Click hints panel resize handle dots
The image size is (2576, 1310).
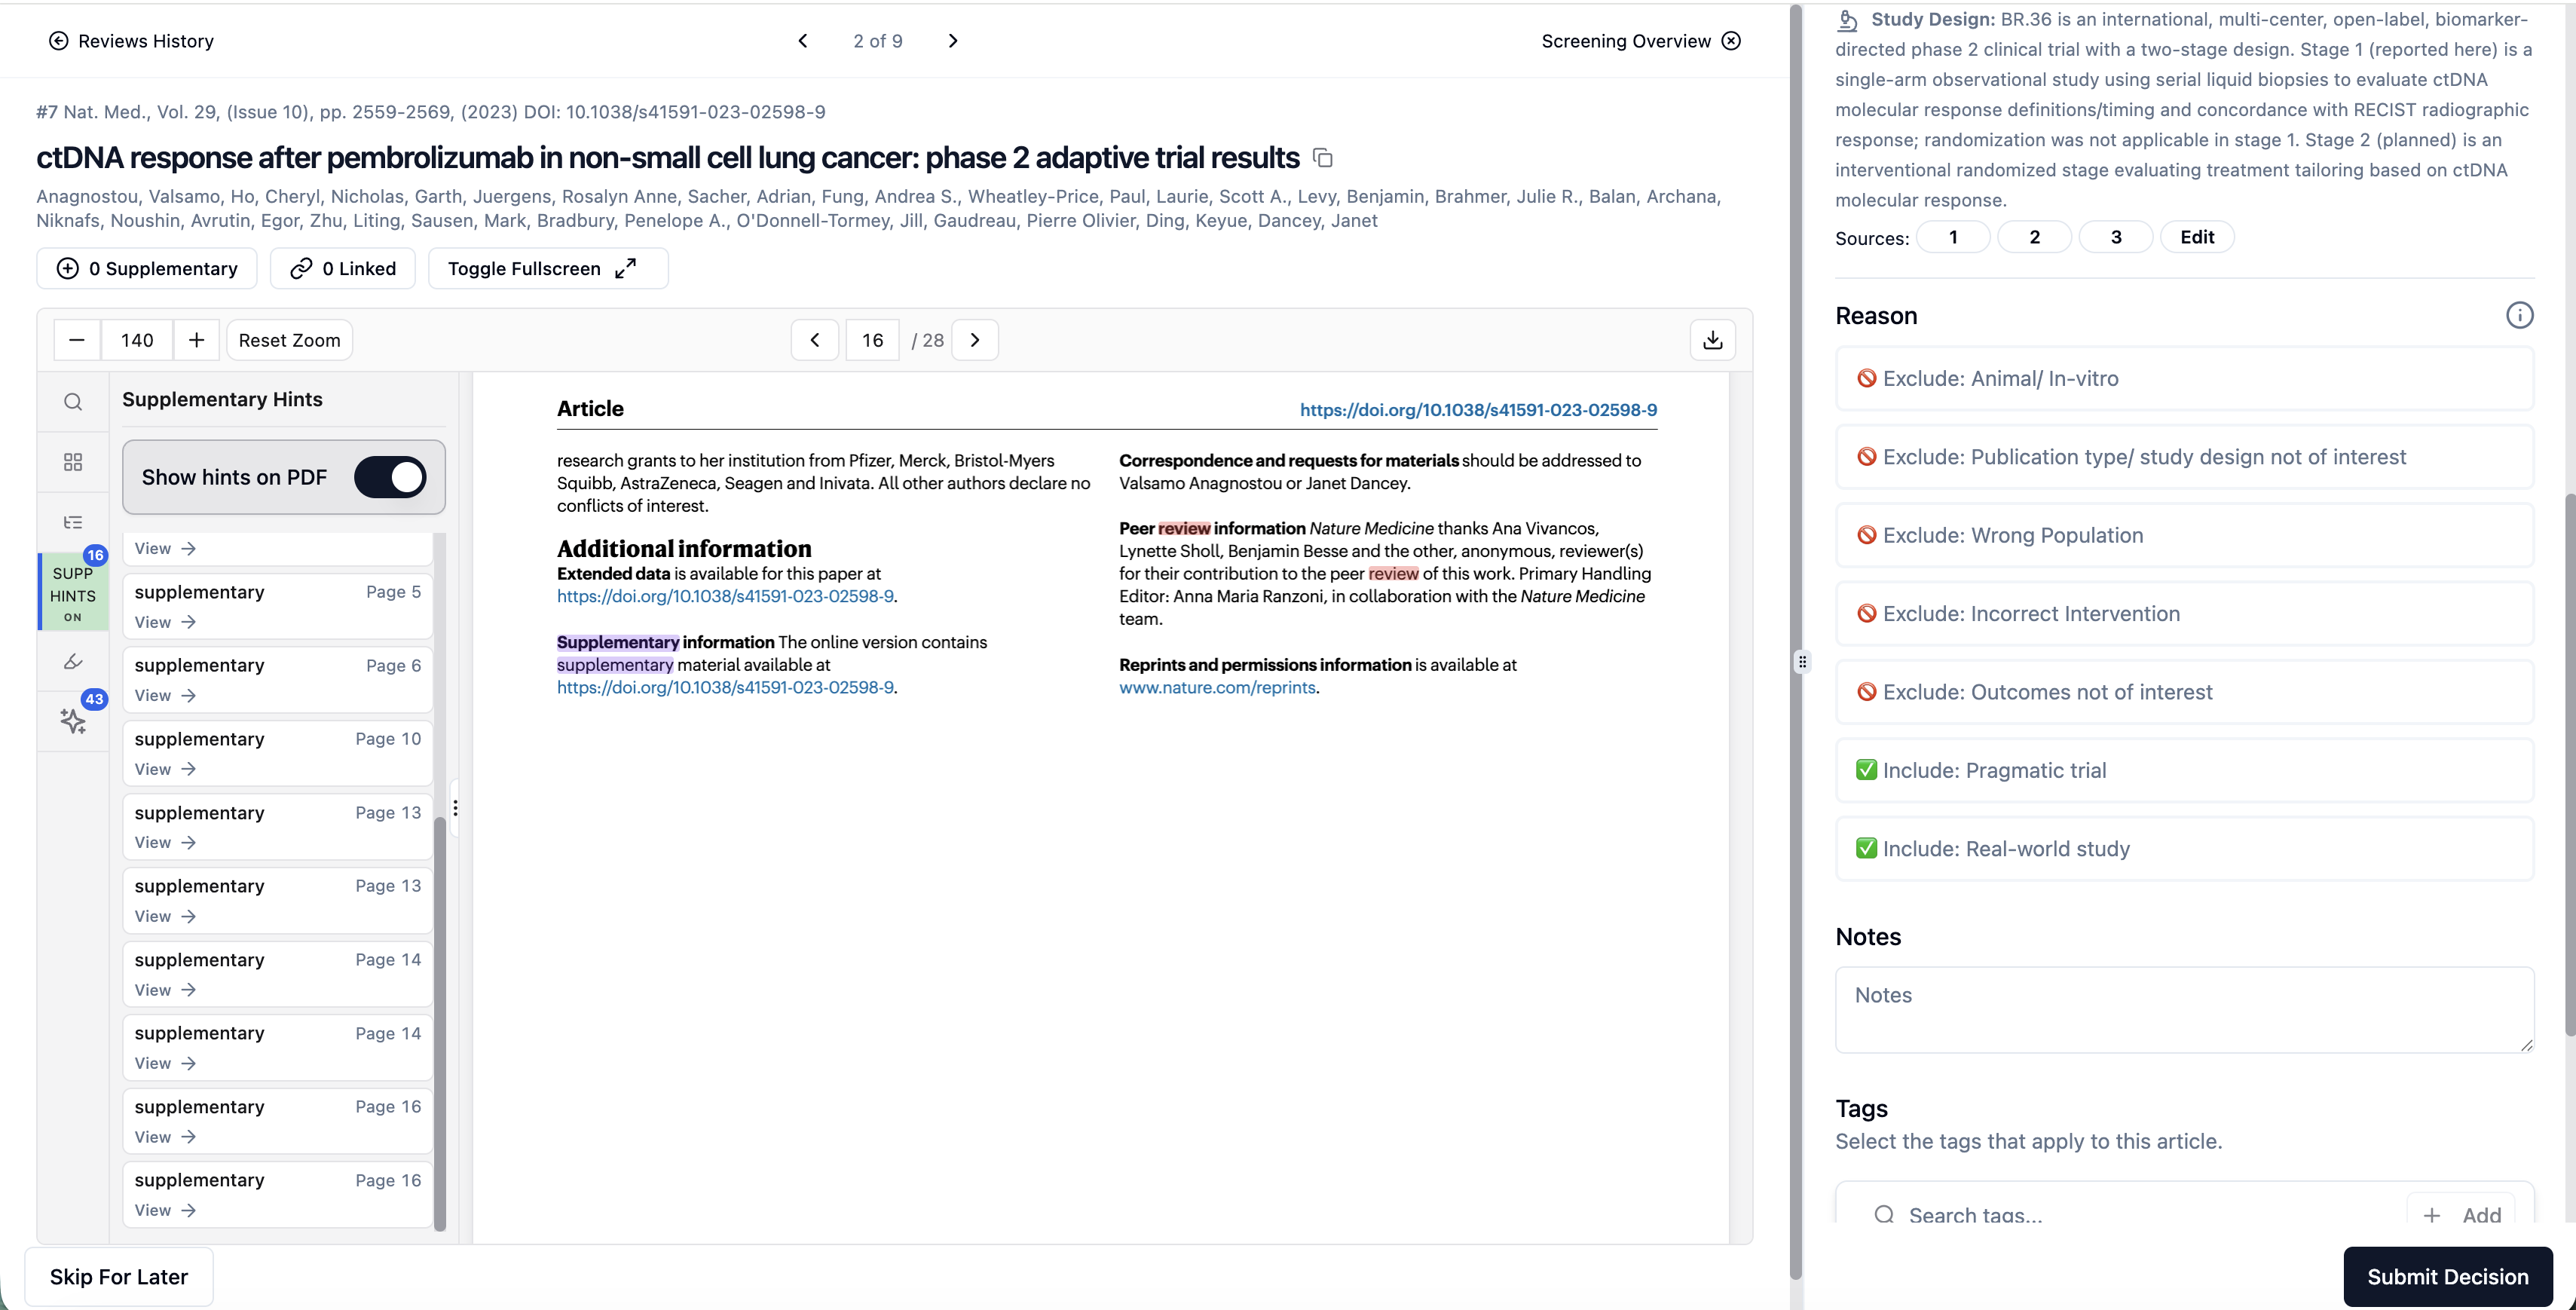coord(455,808)
